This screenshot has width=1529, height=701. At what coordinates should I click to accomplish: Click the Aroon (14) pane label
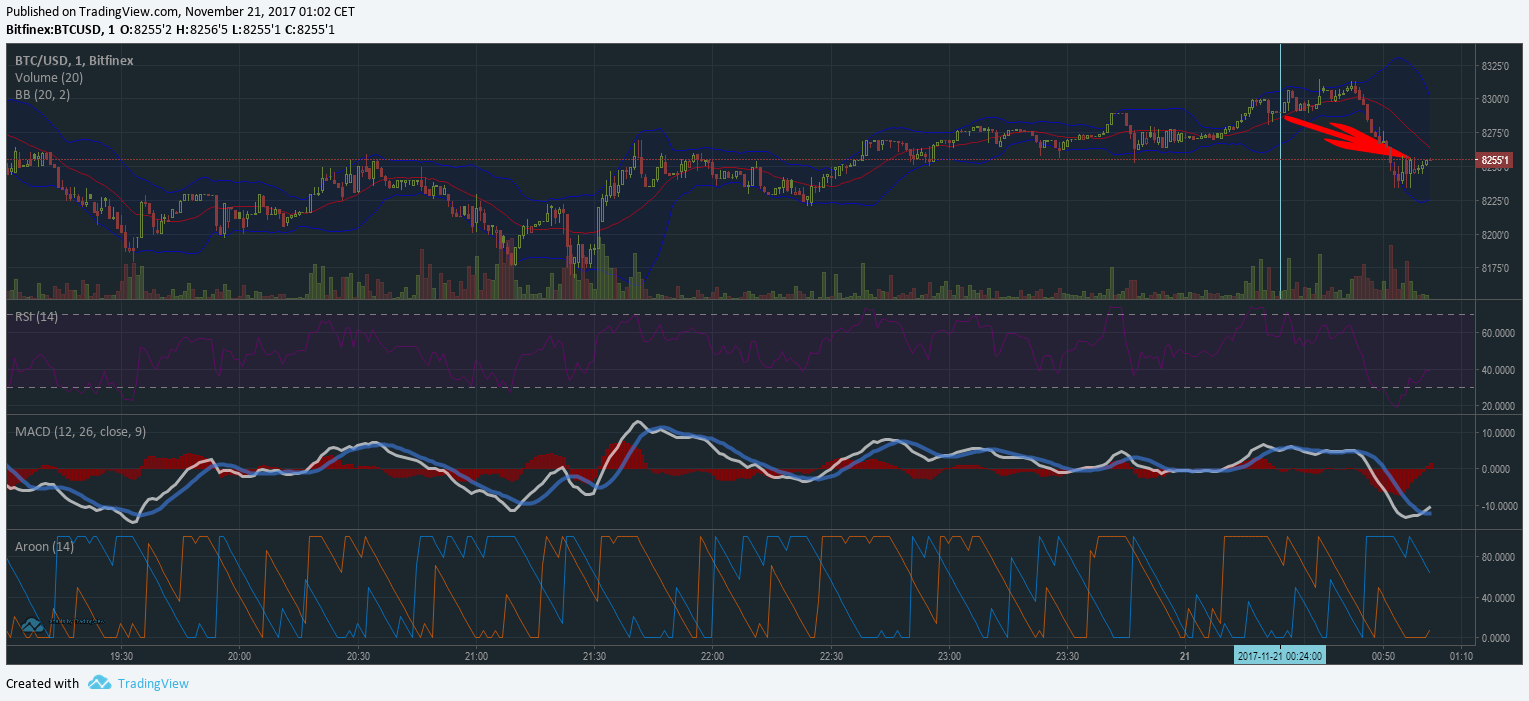click(44, 547)
